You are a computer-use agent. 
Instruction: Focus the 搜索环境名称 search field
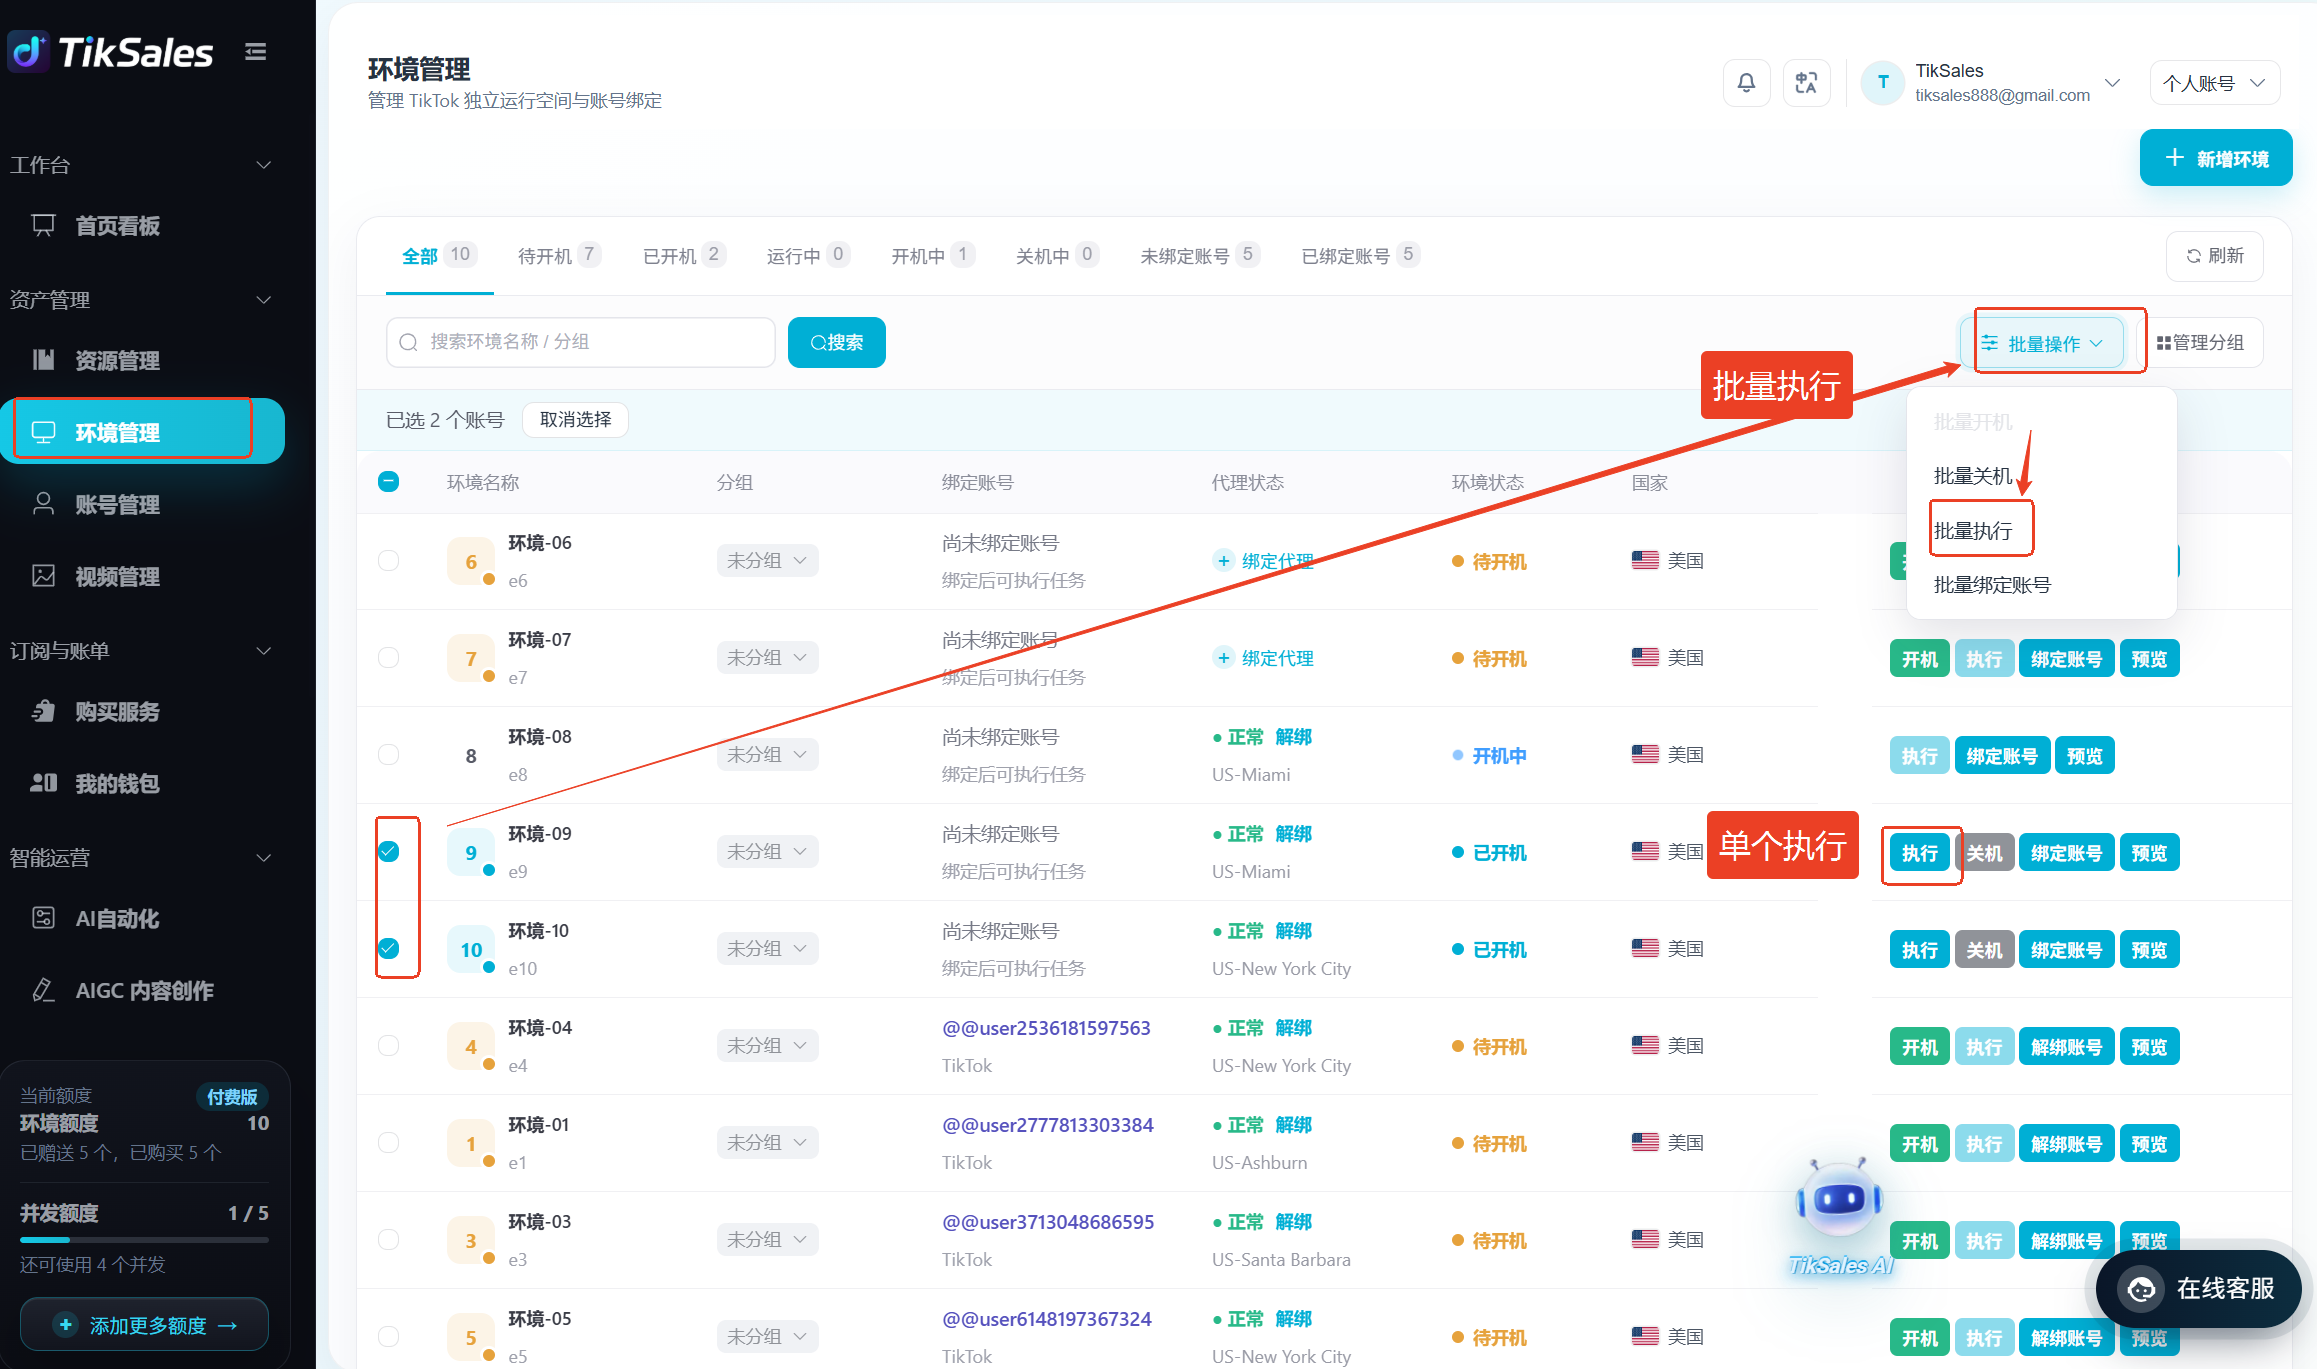tap(581, 342)
